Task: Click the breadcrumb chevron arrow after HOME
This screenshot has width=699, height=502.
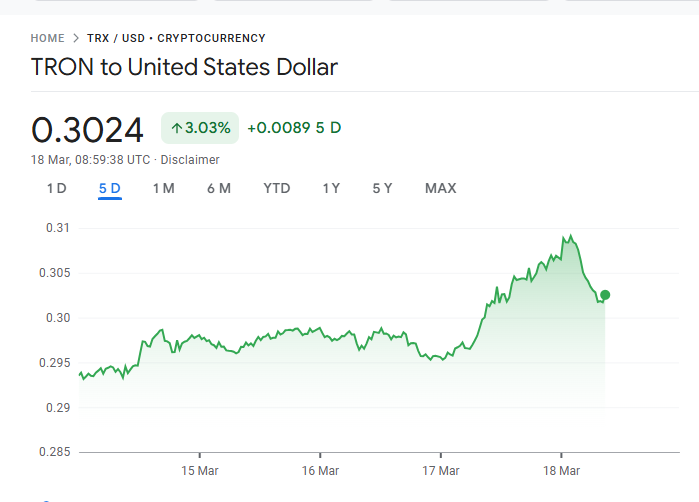Action: click(x=75, y=38)
